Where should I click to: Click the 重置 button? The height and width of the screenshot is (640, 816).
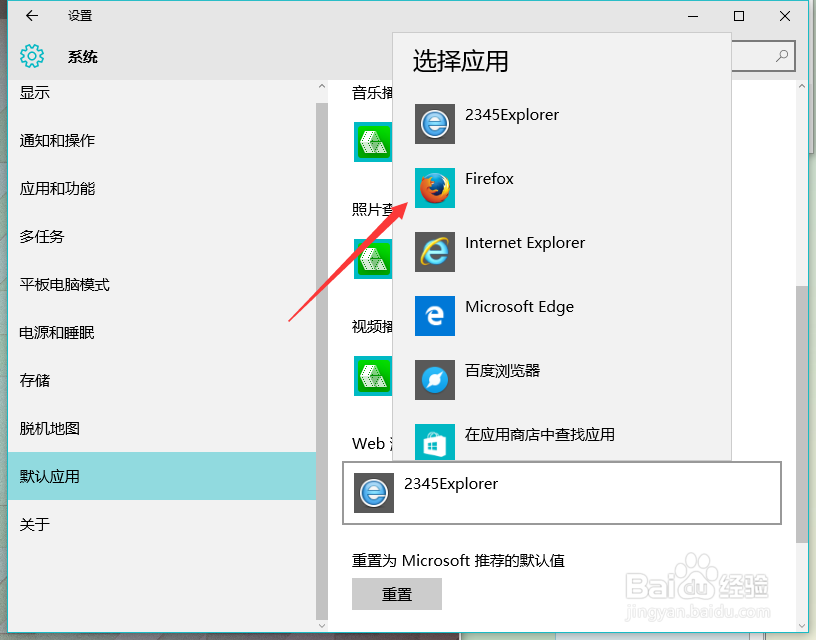coord(396,594)
